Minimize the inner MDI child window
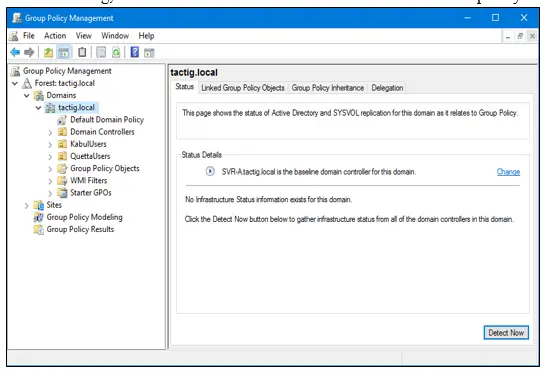546x371 pixels. (x=508, y=36)
